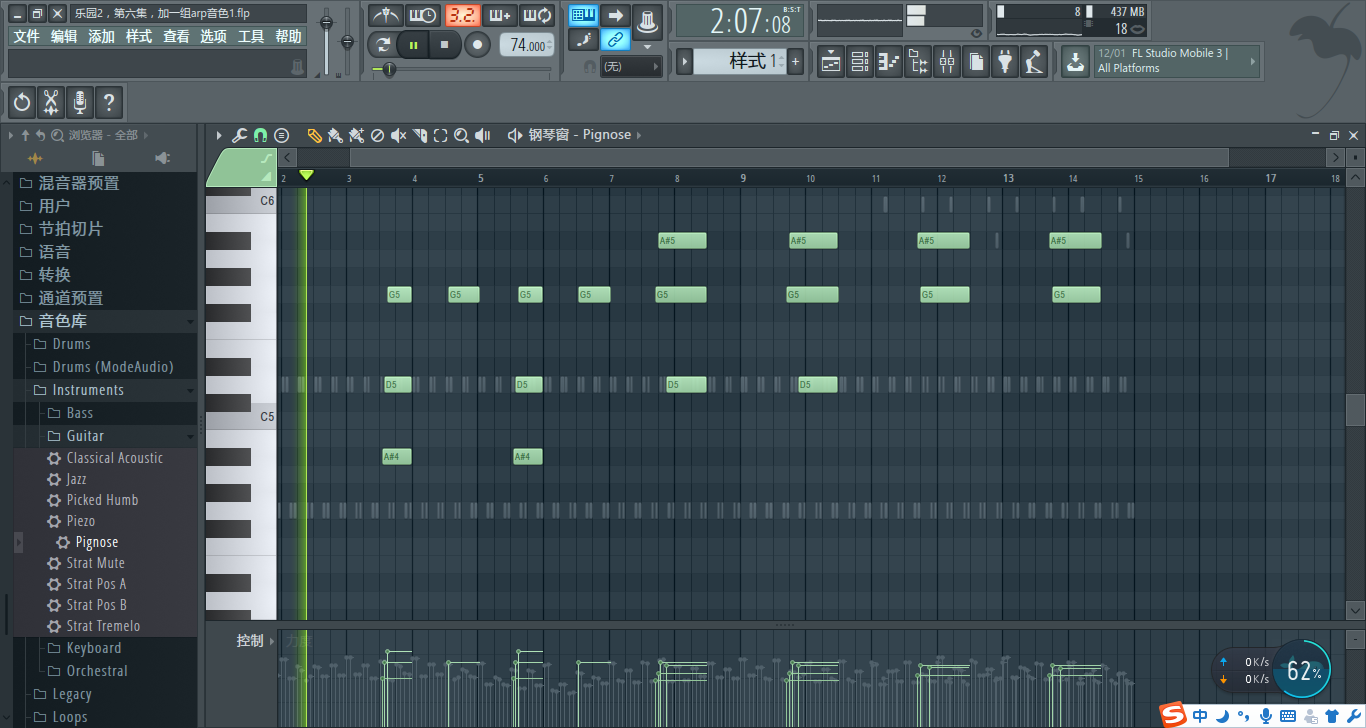Open the 帮助 menu
This screenshot has width=1366, height=728.
[x=288, y=36]
